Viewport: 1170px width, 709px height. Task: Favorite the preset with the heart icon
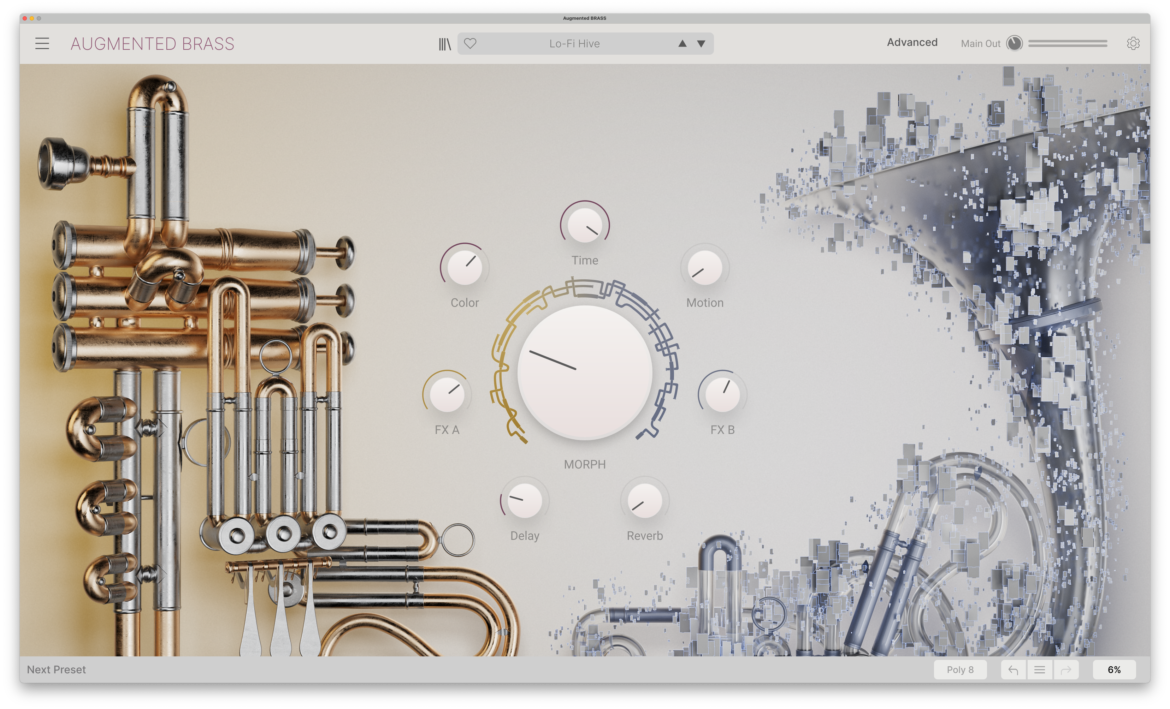470,44
